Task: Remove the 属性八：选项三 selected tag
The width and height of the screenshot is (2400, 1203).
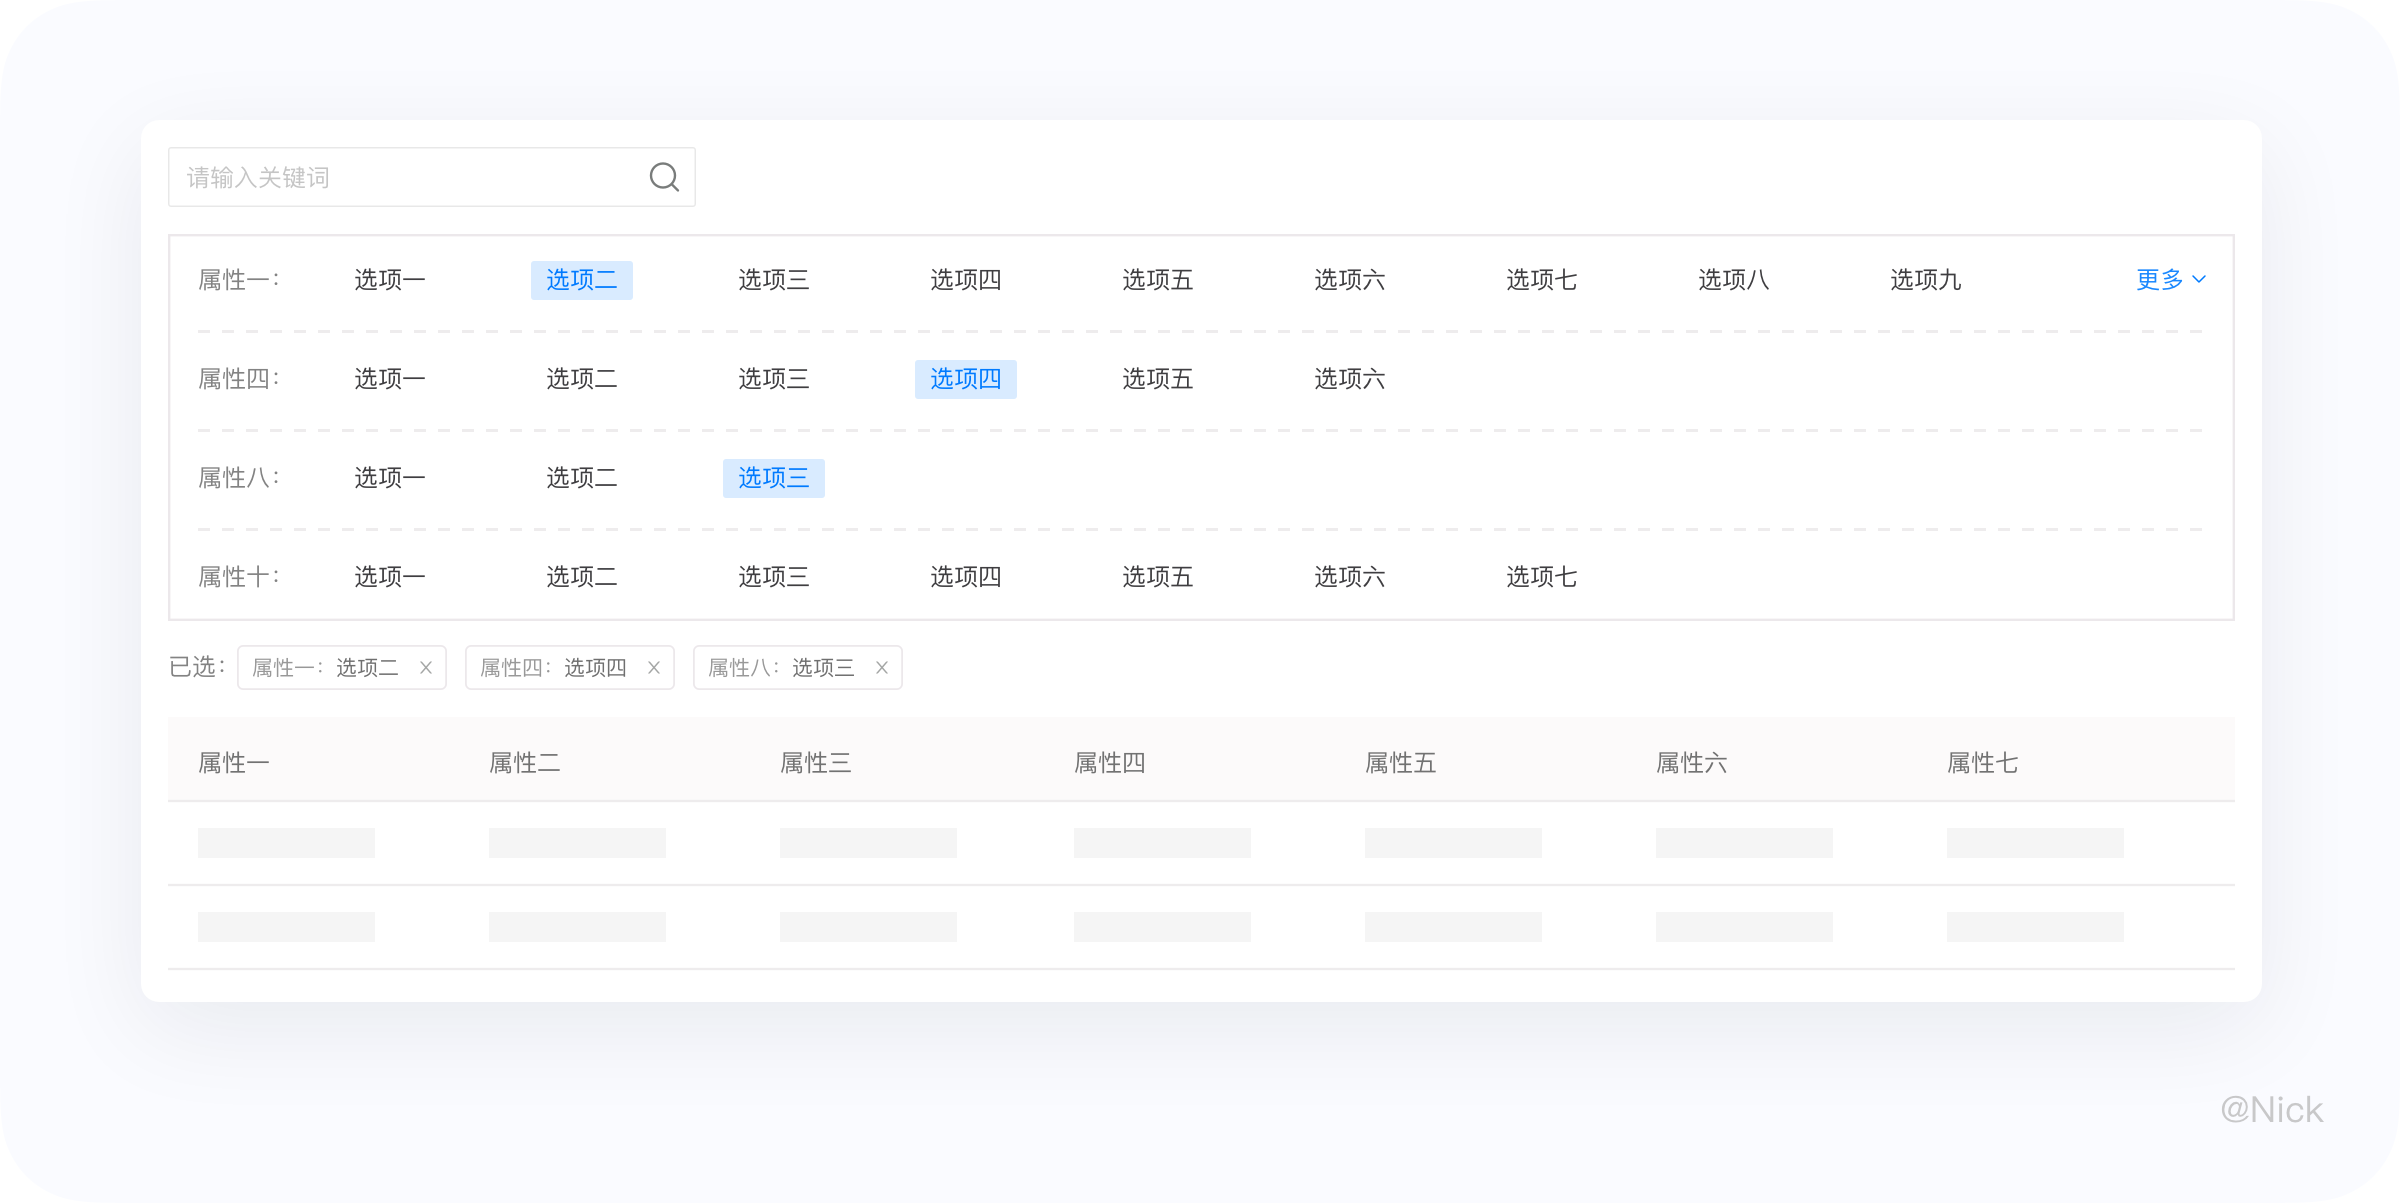Action: click(882, 668)
